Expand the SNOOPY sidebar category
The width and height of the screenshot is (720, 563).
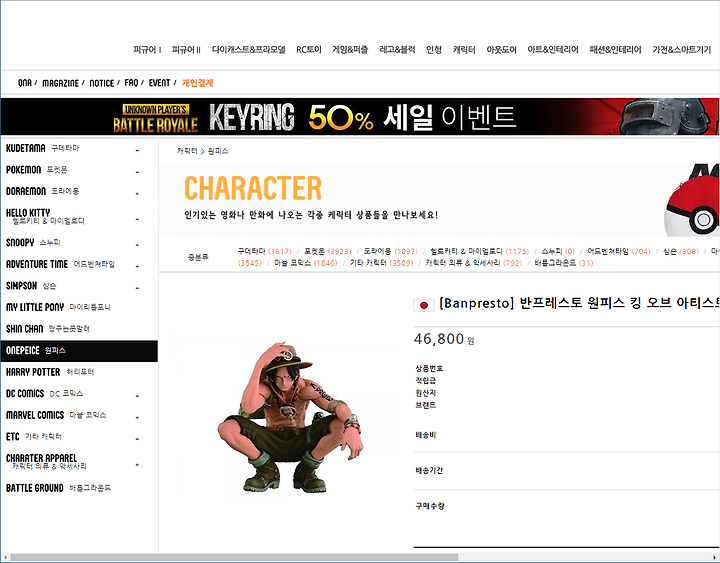pos(137,245)
